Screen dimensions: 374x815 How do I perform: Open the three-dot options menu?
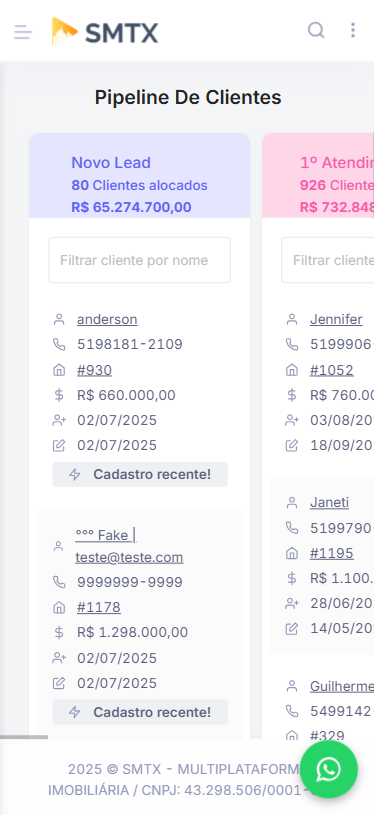click(353, 30)
